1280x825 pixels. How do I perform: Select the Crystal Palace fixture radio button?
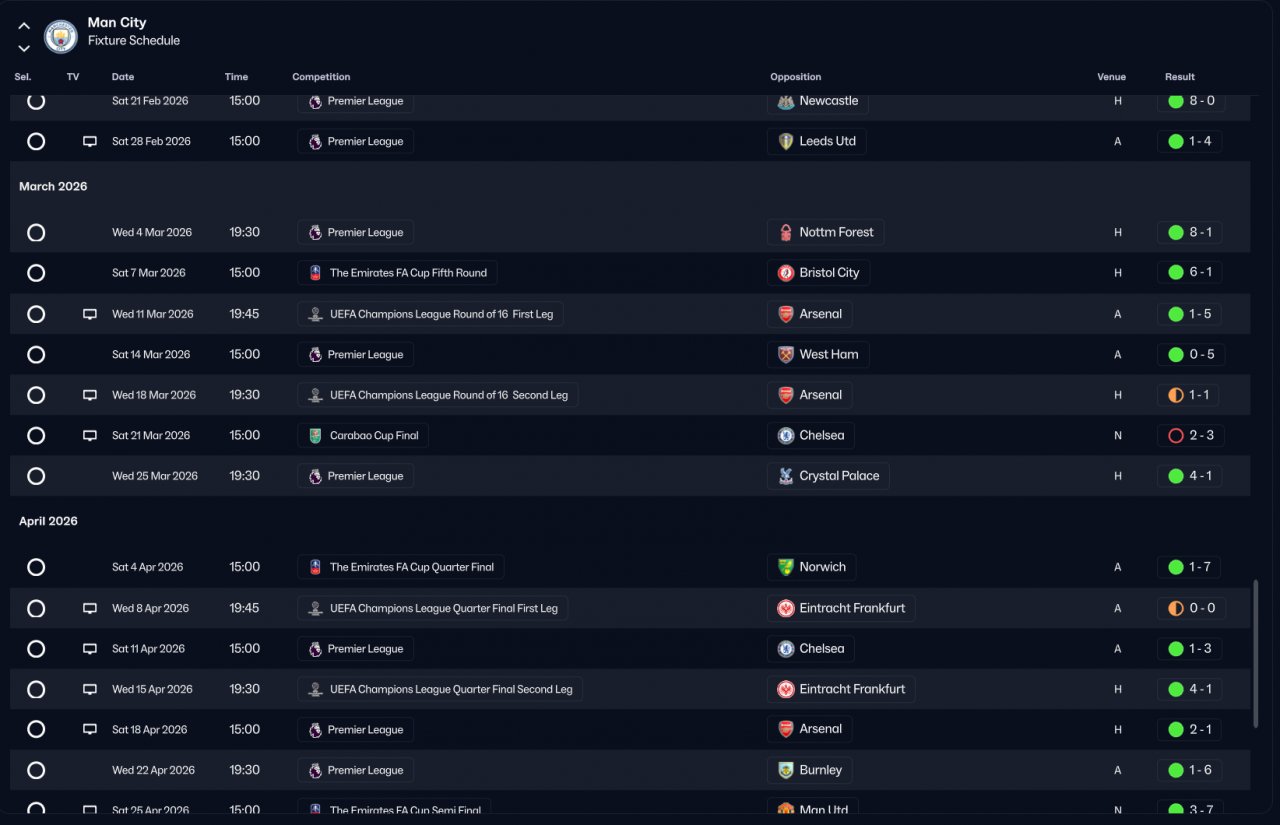click(x=36, y=477)
